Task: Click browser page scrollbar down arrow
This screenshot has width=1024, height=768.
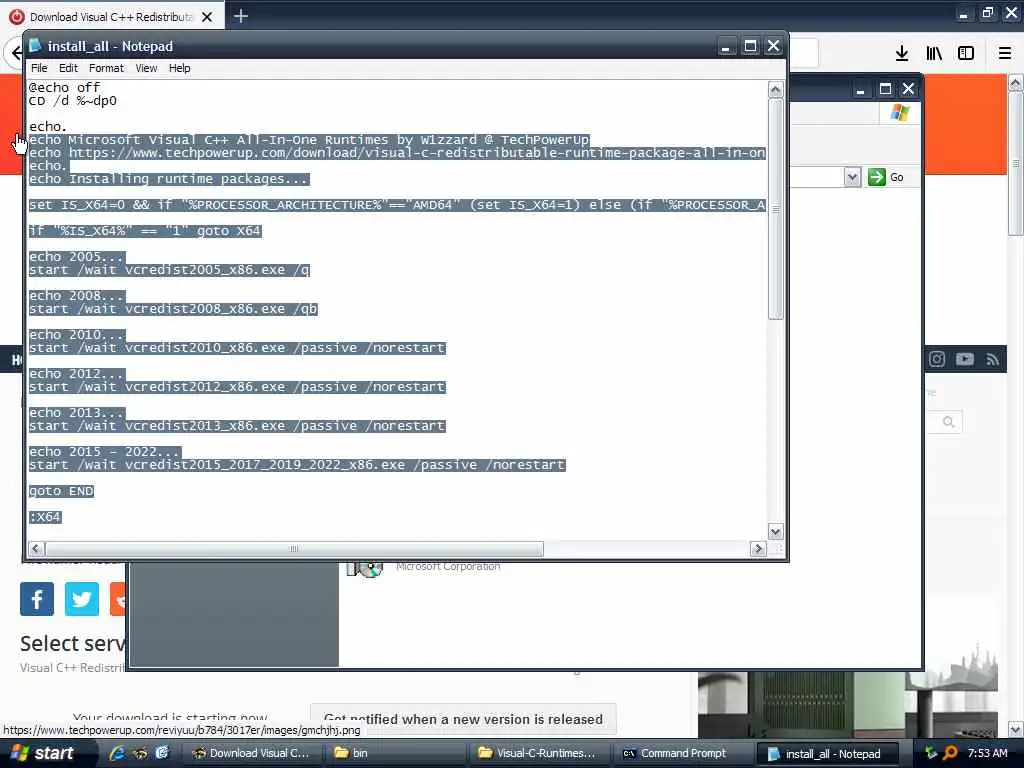Action: [1016, 729]
